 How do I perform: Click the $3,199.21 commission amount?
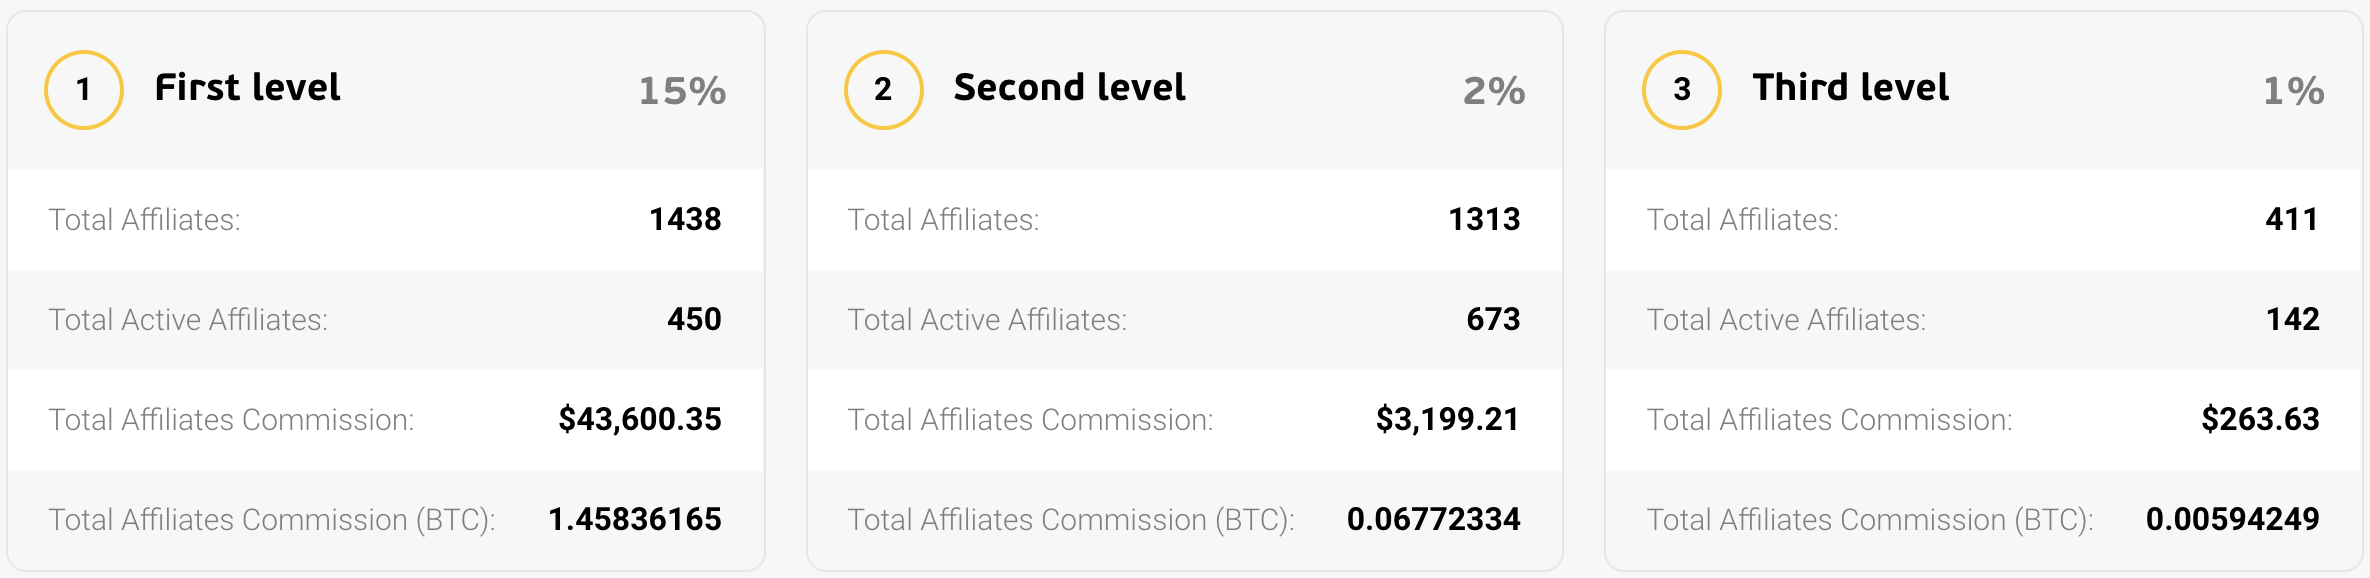click(1448, 419)
